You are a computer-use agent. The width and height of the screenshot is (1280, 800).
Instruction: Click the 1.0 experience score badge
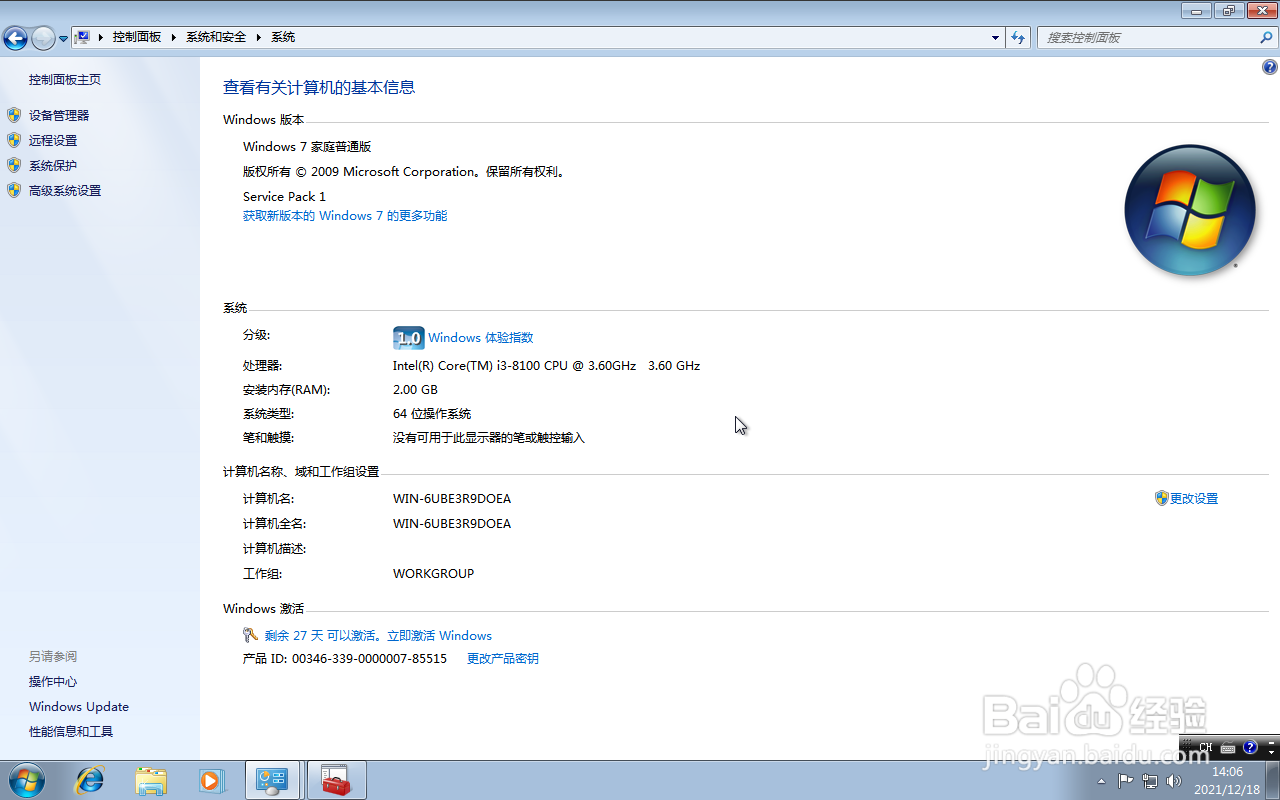click(x=408, y=338)
